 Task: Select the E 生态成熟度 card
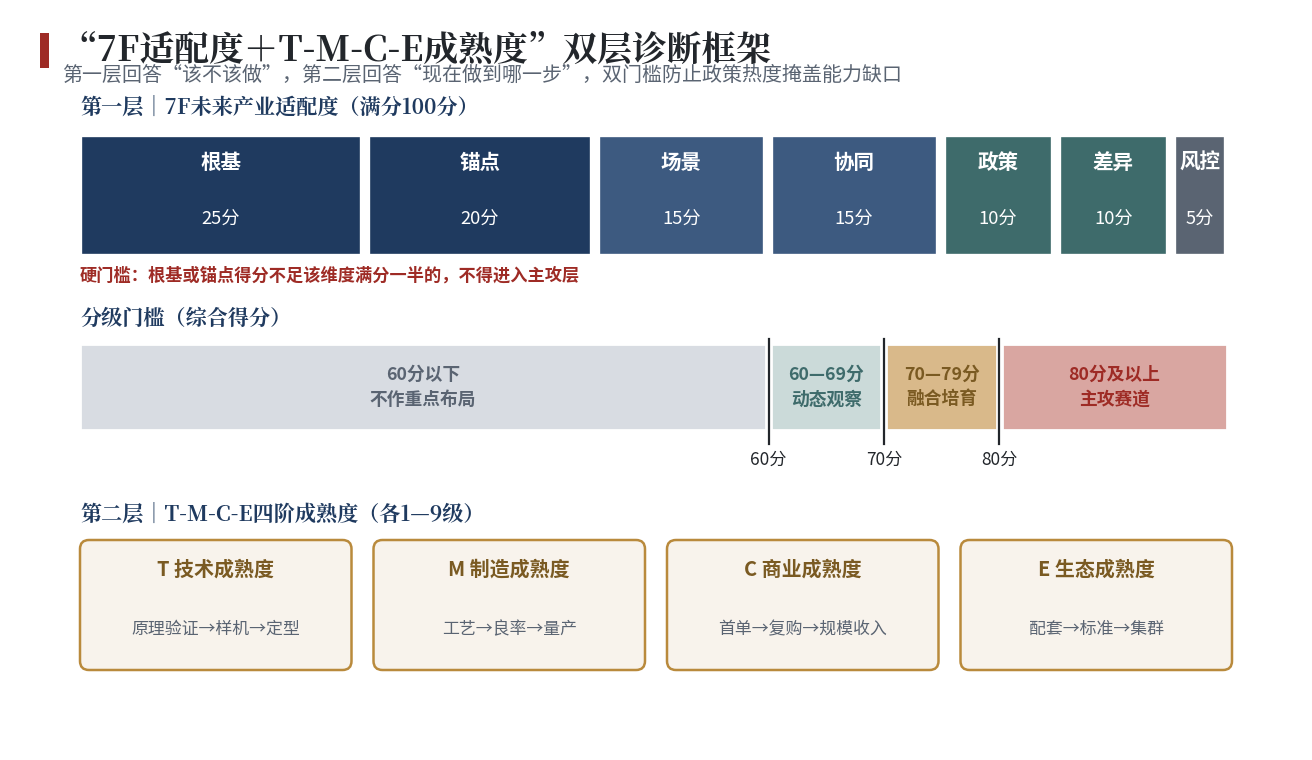(x=1096, y=605)
